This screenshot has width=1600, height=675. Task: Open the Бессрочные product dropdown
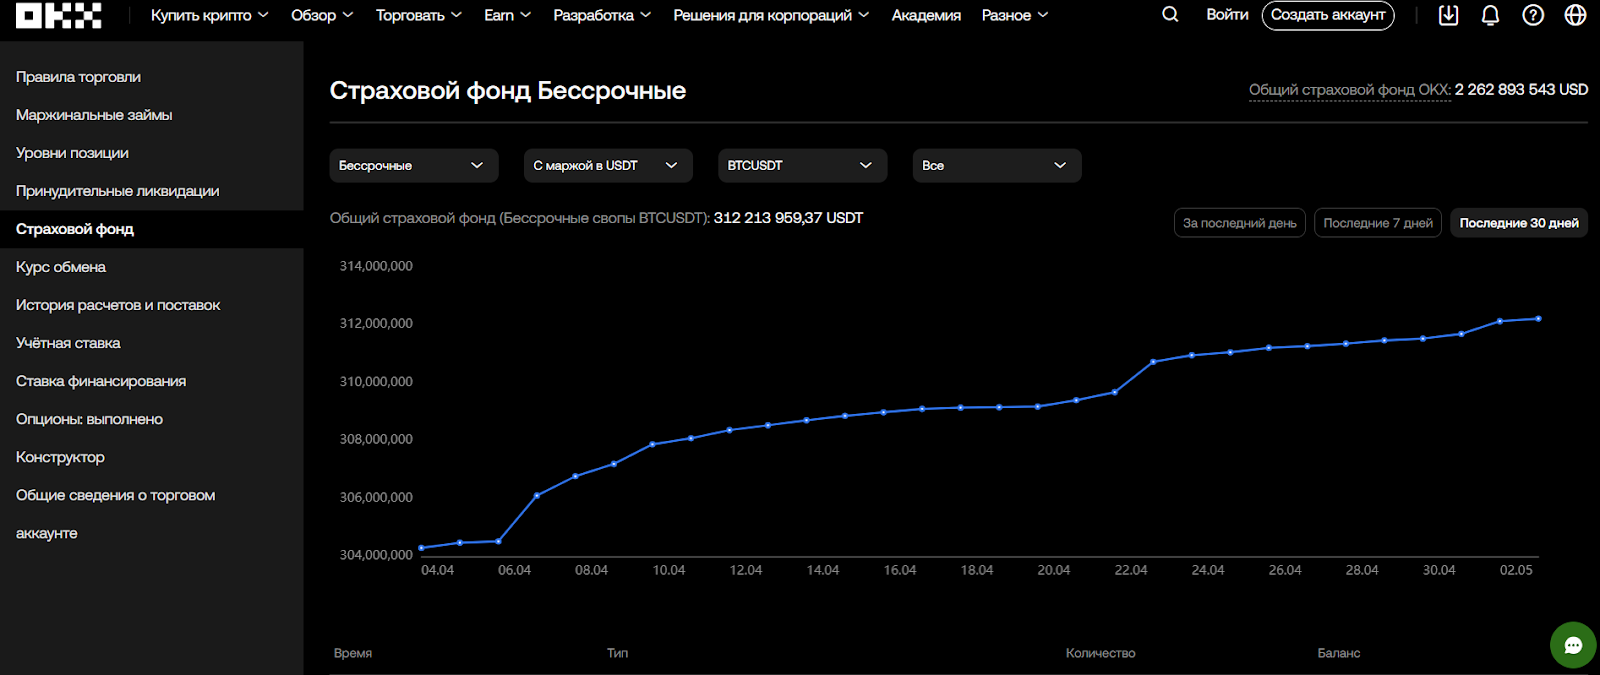[414, 165]
